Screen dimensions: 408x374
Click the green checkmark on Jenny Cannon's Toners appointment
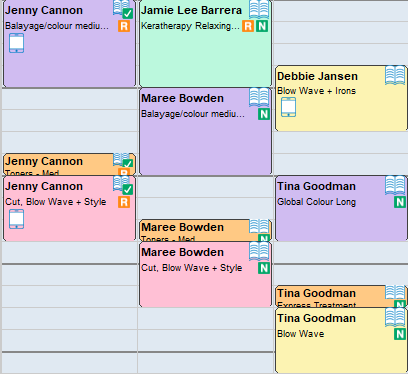point(128,163)
